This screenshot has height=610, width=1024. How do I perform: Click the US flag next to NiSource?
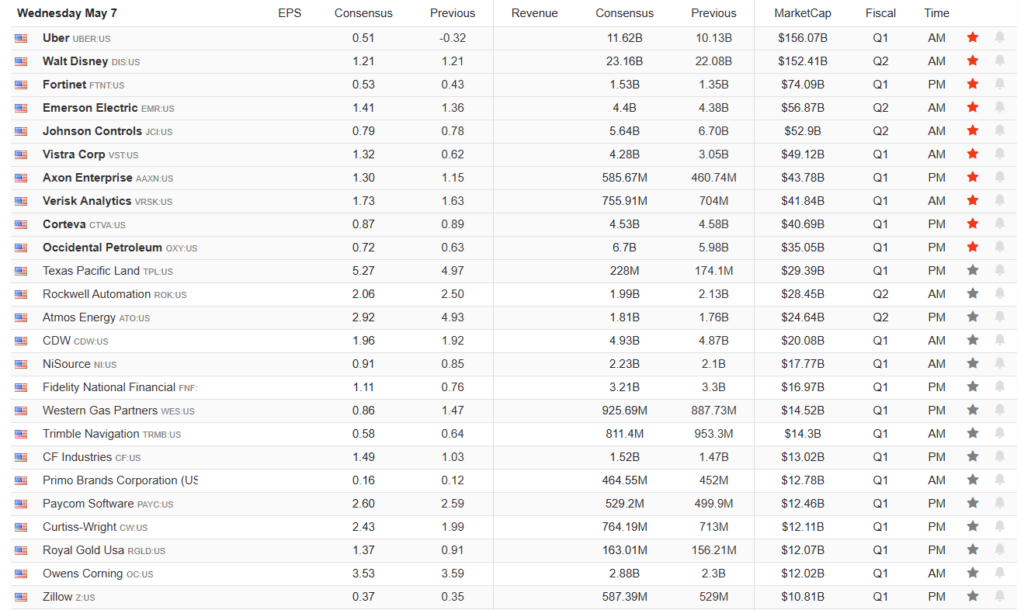pos(21,364)
